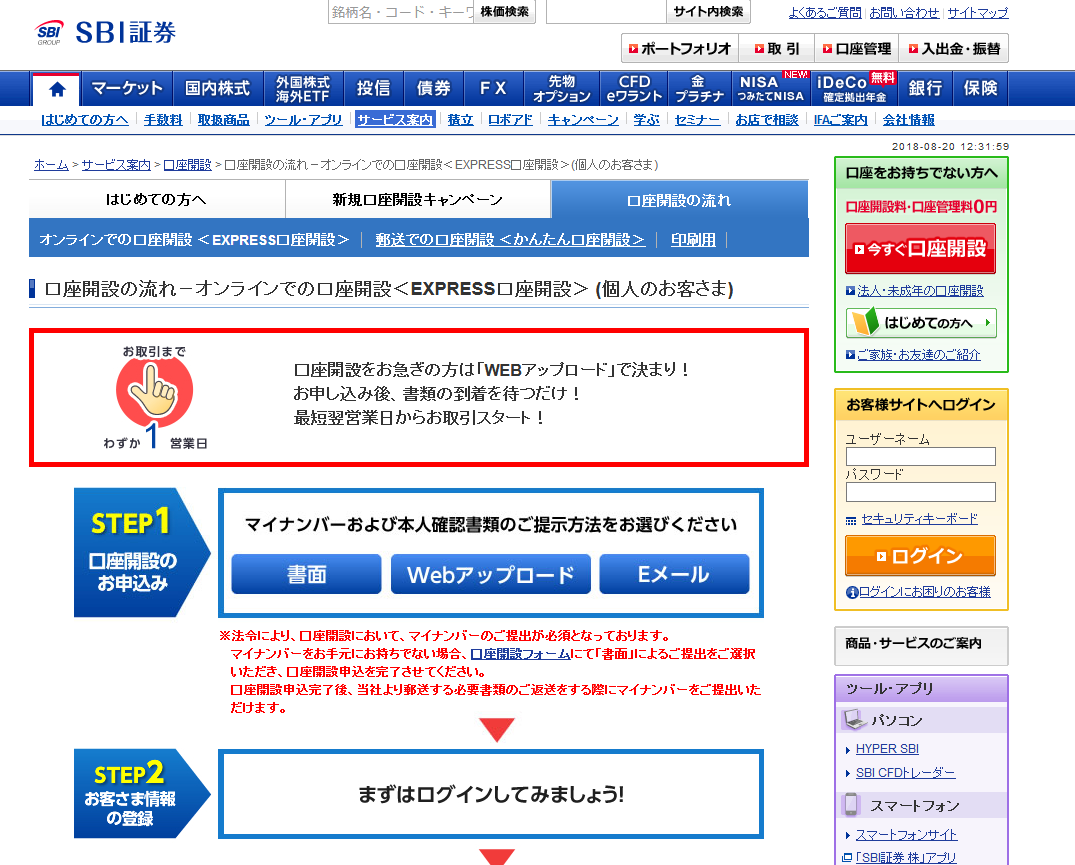Image resolution: width=1075 pixels, height=865 pixels.
Task: Focus the ユーザーネーム input field
Action: coord(920,456)
